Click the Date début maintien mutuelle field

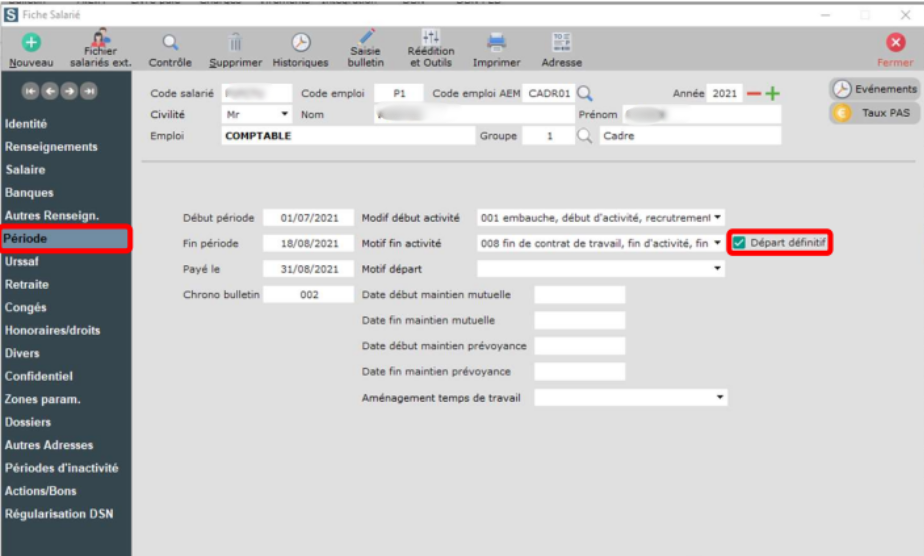point(579,295)
